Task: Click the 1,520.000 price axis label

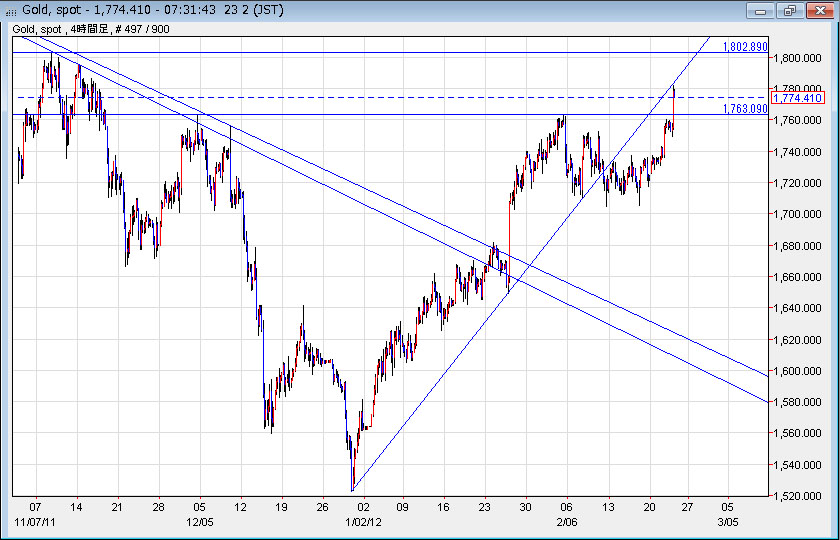Action: [x=801, y=496]
